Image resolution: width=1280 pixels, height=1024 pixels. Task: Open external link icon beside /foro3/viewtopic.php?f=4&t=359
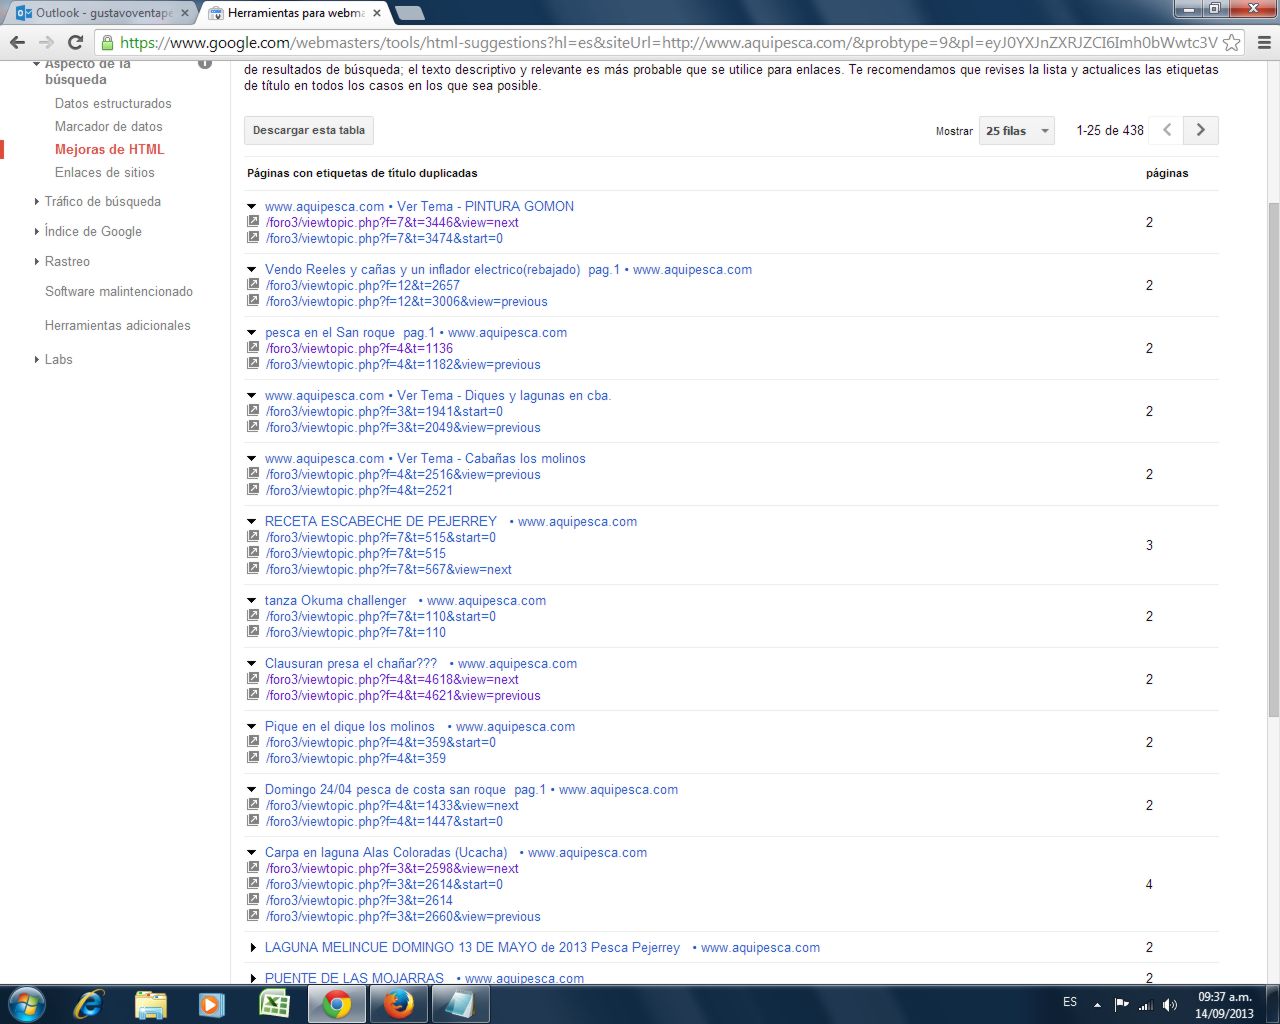tap(253, 758)
